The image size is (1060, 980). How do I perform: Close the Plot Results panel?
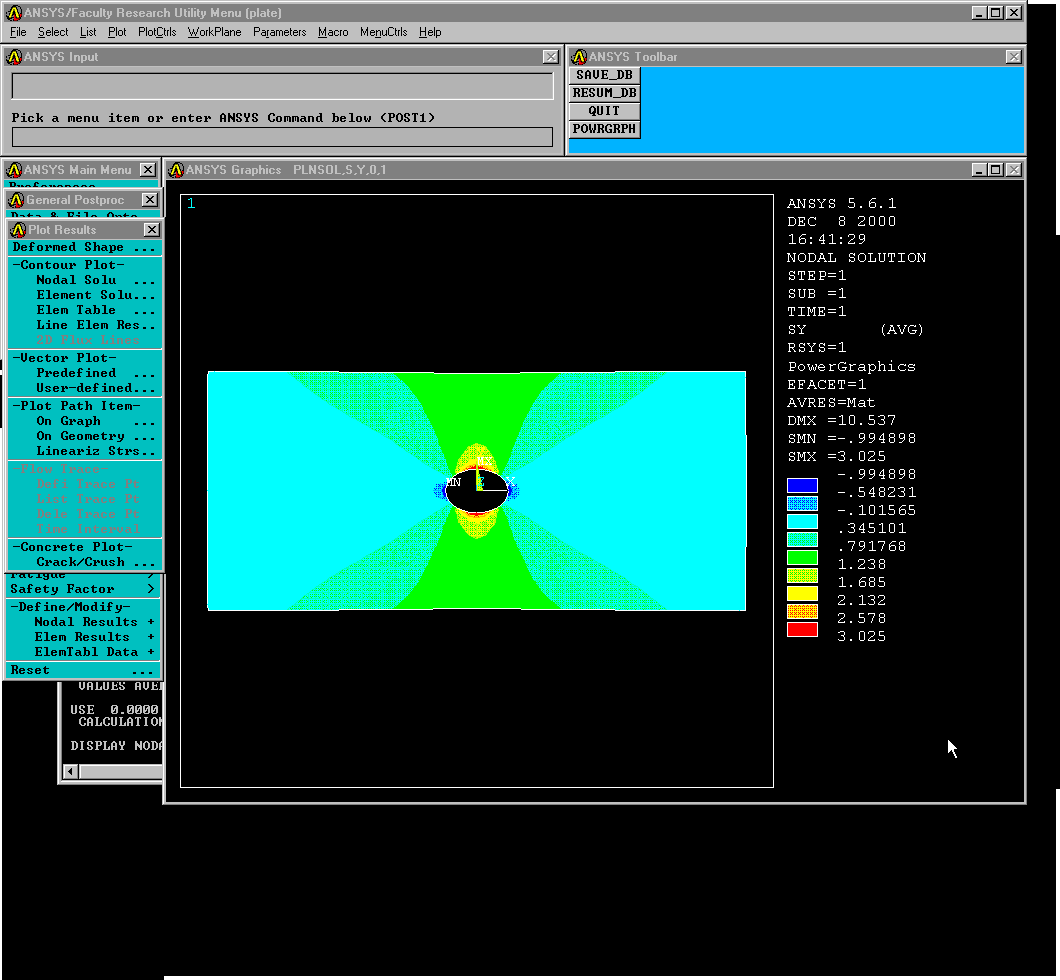pyautogui.click(x=151, y=230)
